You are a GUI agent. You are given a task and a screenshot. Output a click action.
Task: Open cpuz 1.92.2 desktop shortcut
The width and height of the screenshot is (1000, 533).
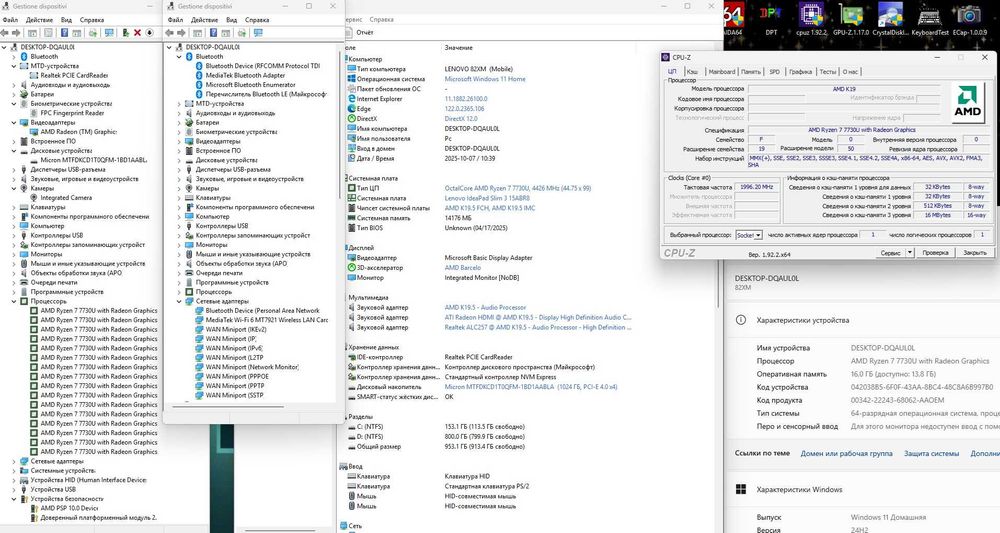(811, 19)
